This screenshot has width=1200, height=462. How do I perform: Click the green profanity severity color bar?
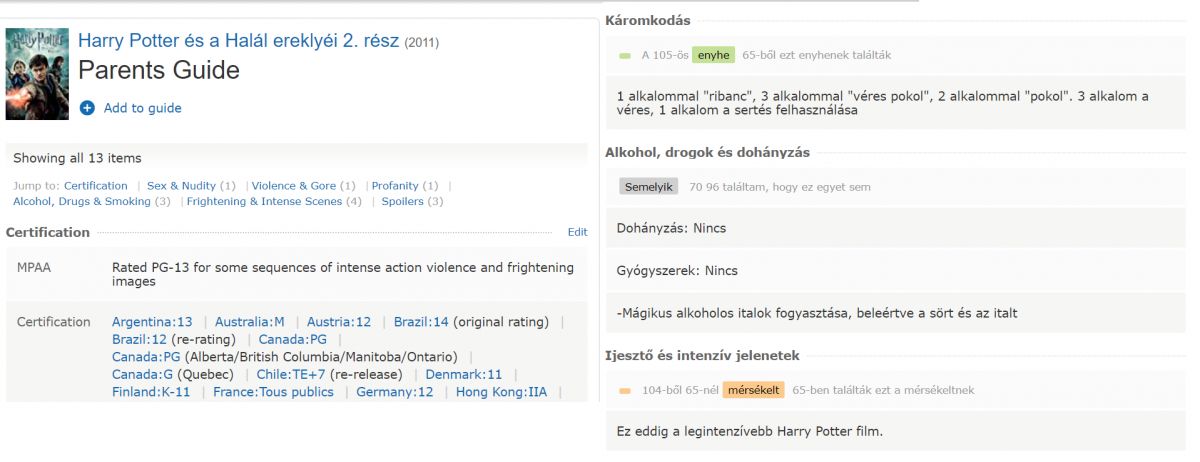[x=625, y=55]
